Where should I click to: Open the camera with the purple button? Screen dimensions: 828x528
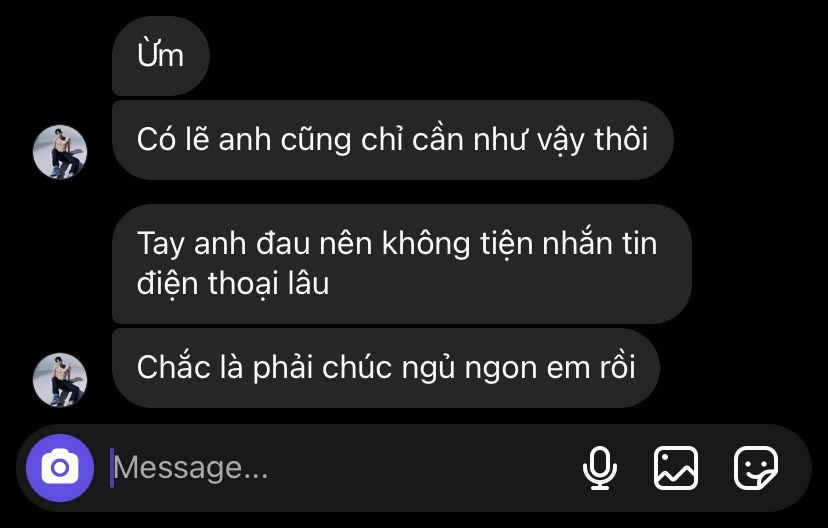point(60,468)
